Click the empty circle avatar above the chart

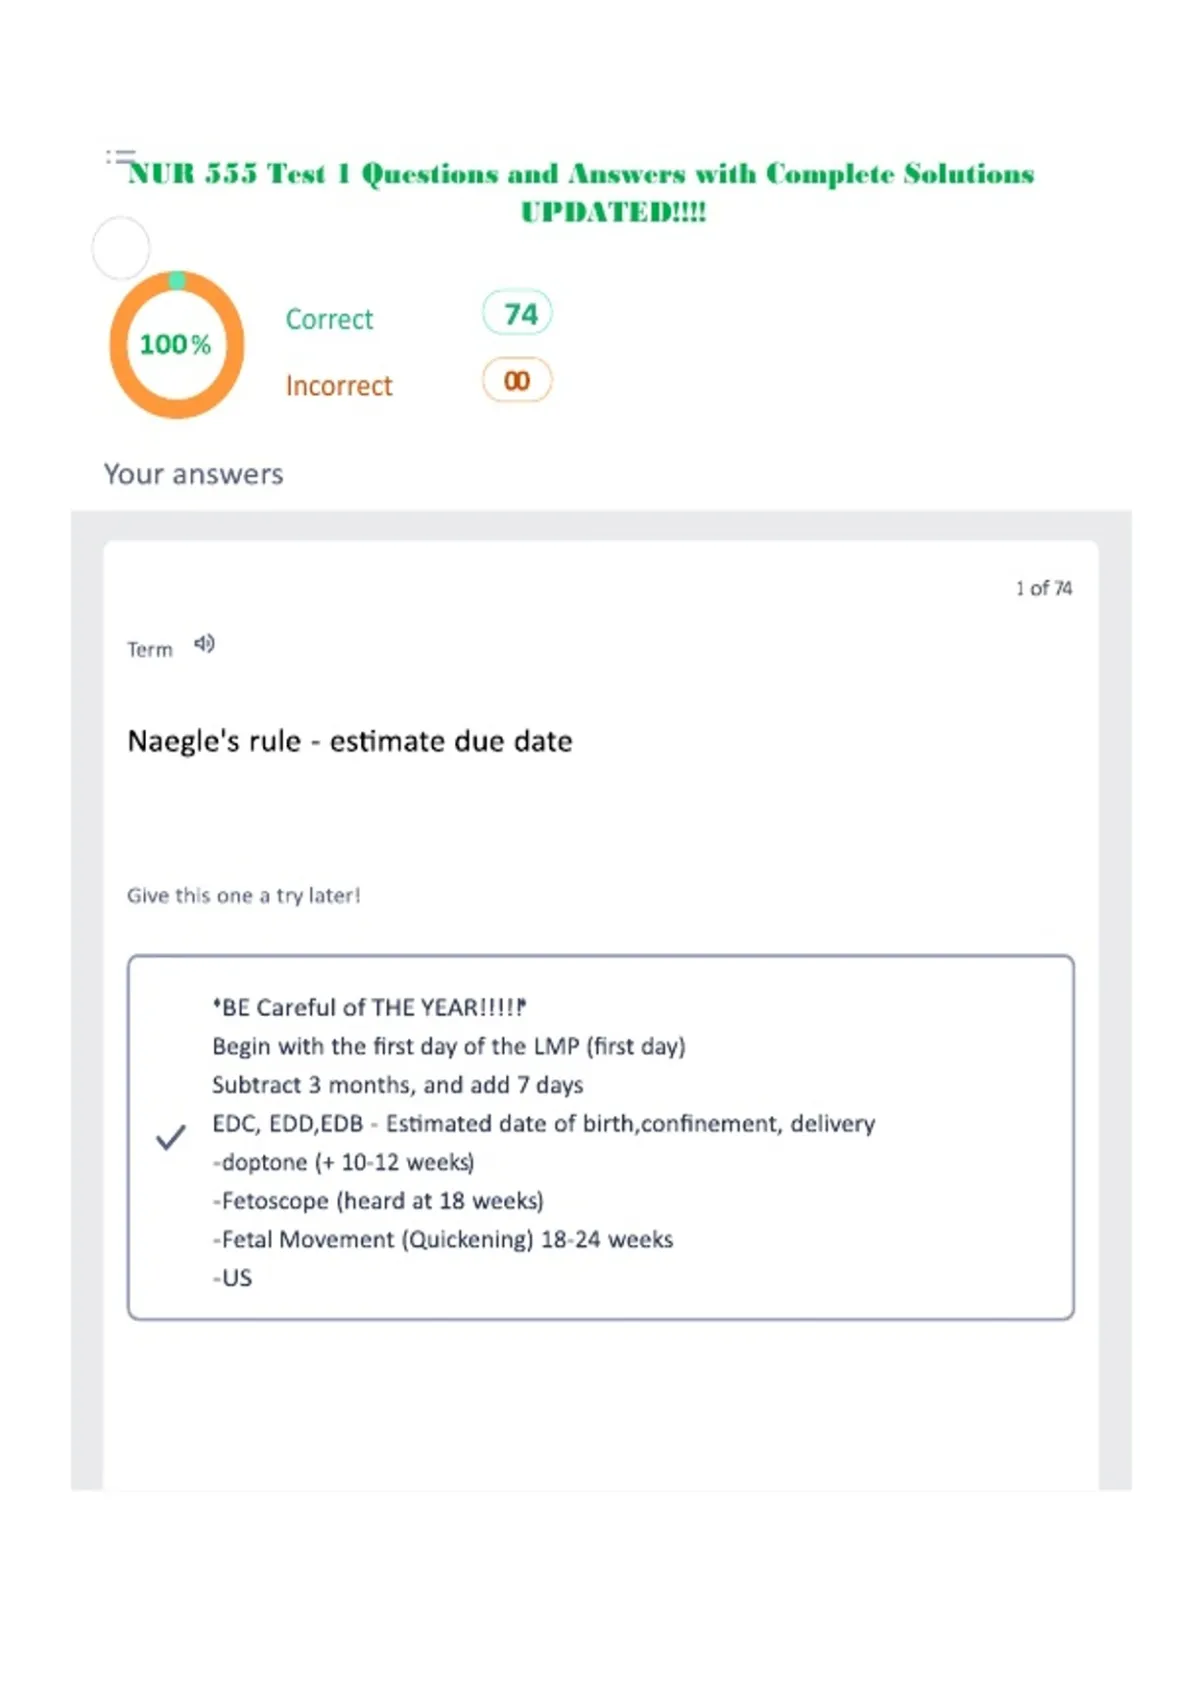(x=121, y=248)
